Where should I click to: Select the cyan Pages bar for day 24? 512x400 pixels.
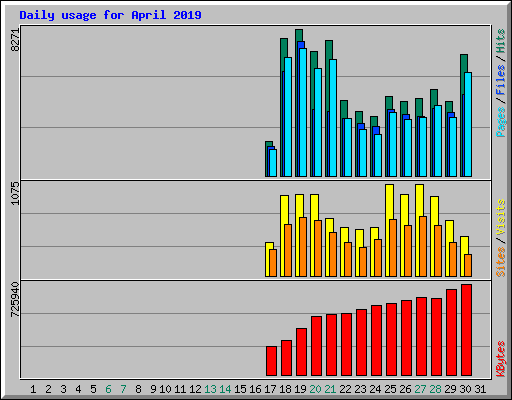click(378, 155)
